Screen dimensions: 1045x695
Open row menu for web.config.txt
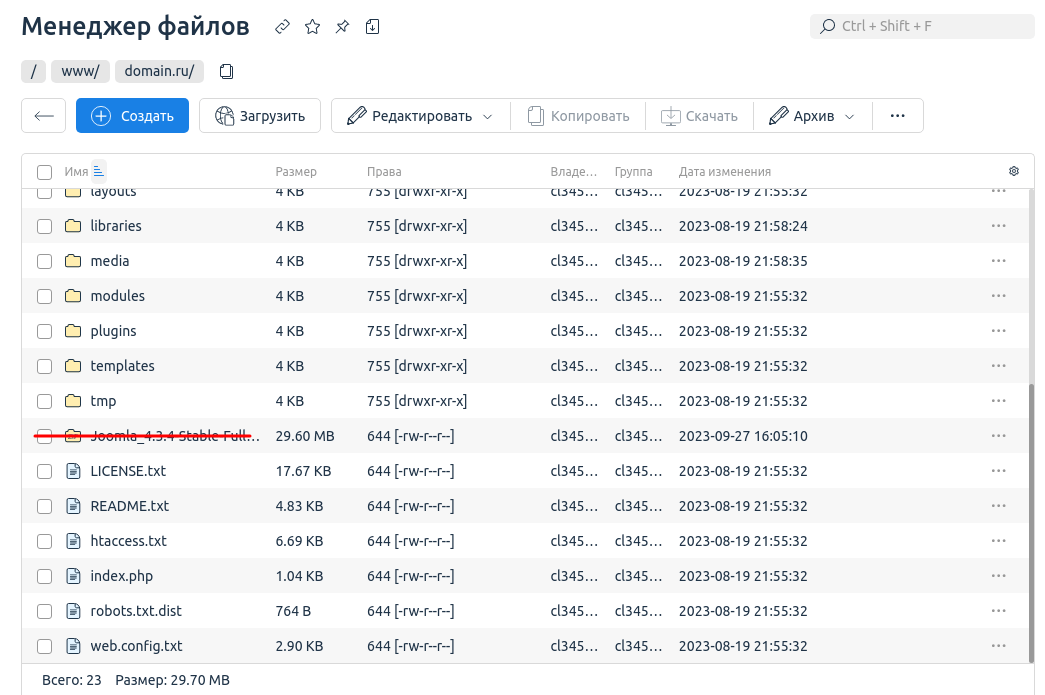click(998, 646)
